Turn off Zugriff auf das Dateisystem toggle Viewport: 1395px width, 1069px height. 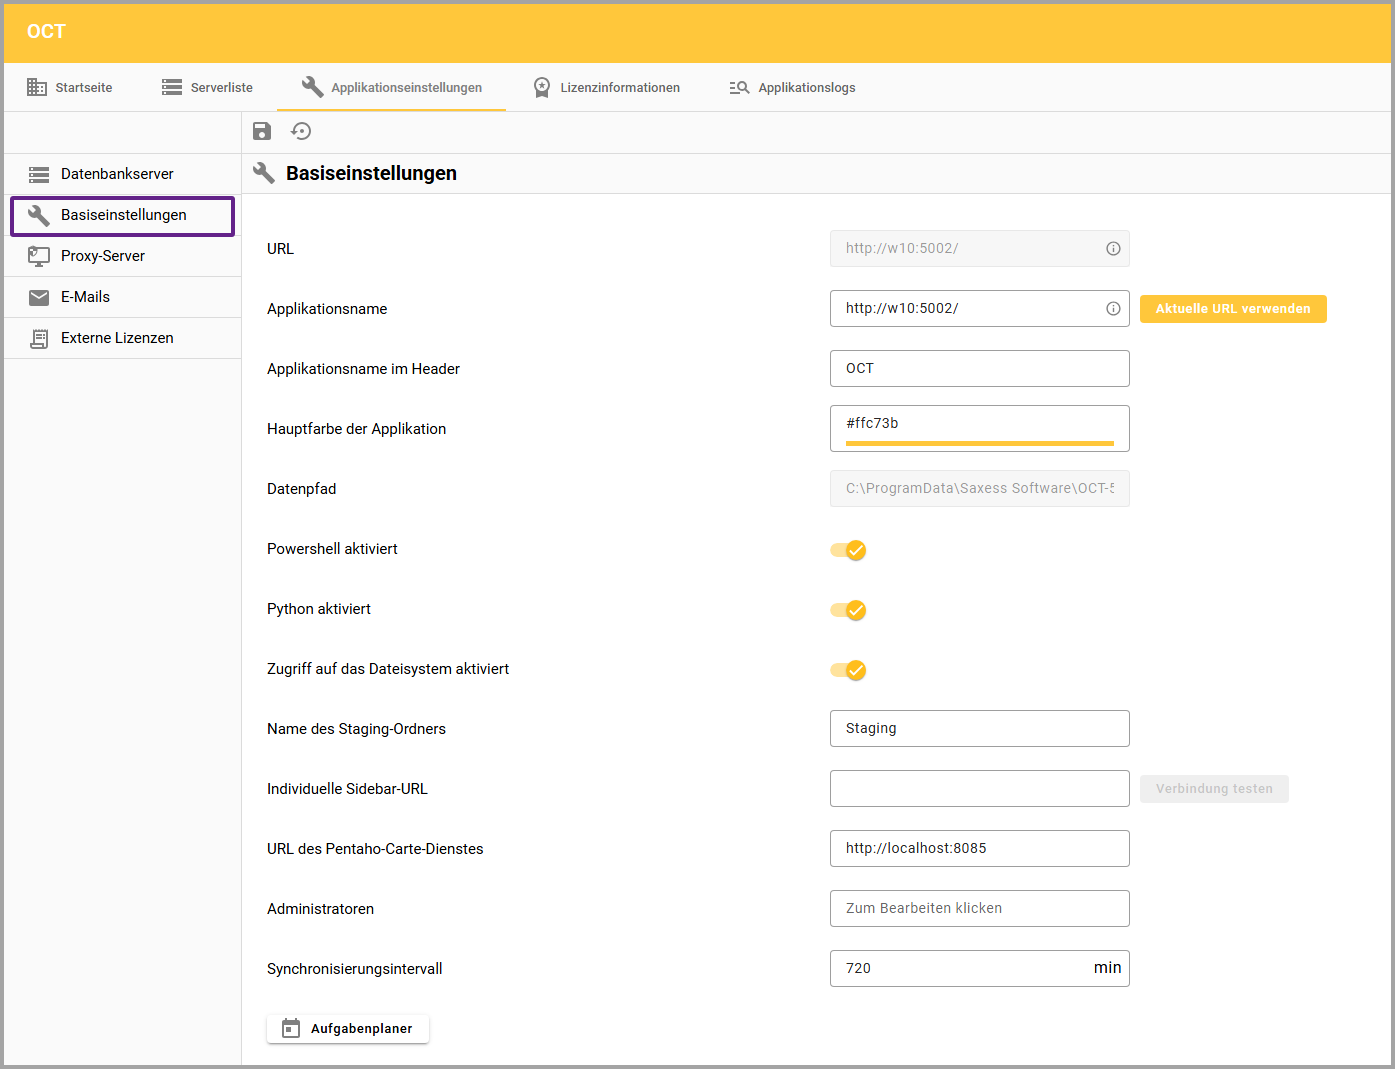point(848,670)
